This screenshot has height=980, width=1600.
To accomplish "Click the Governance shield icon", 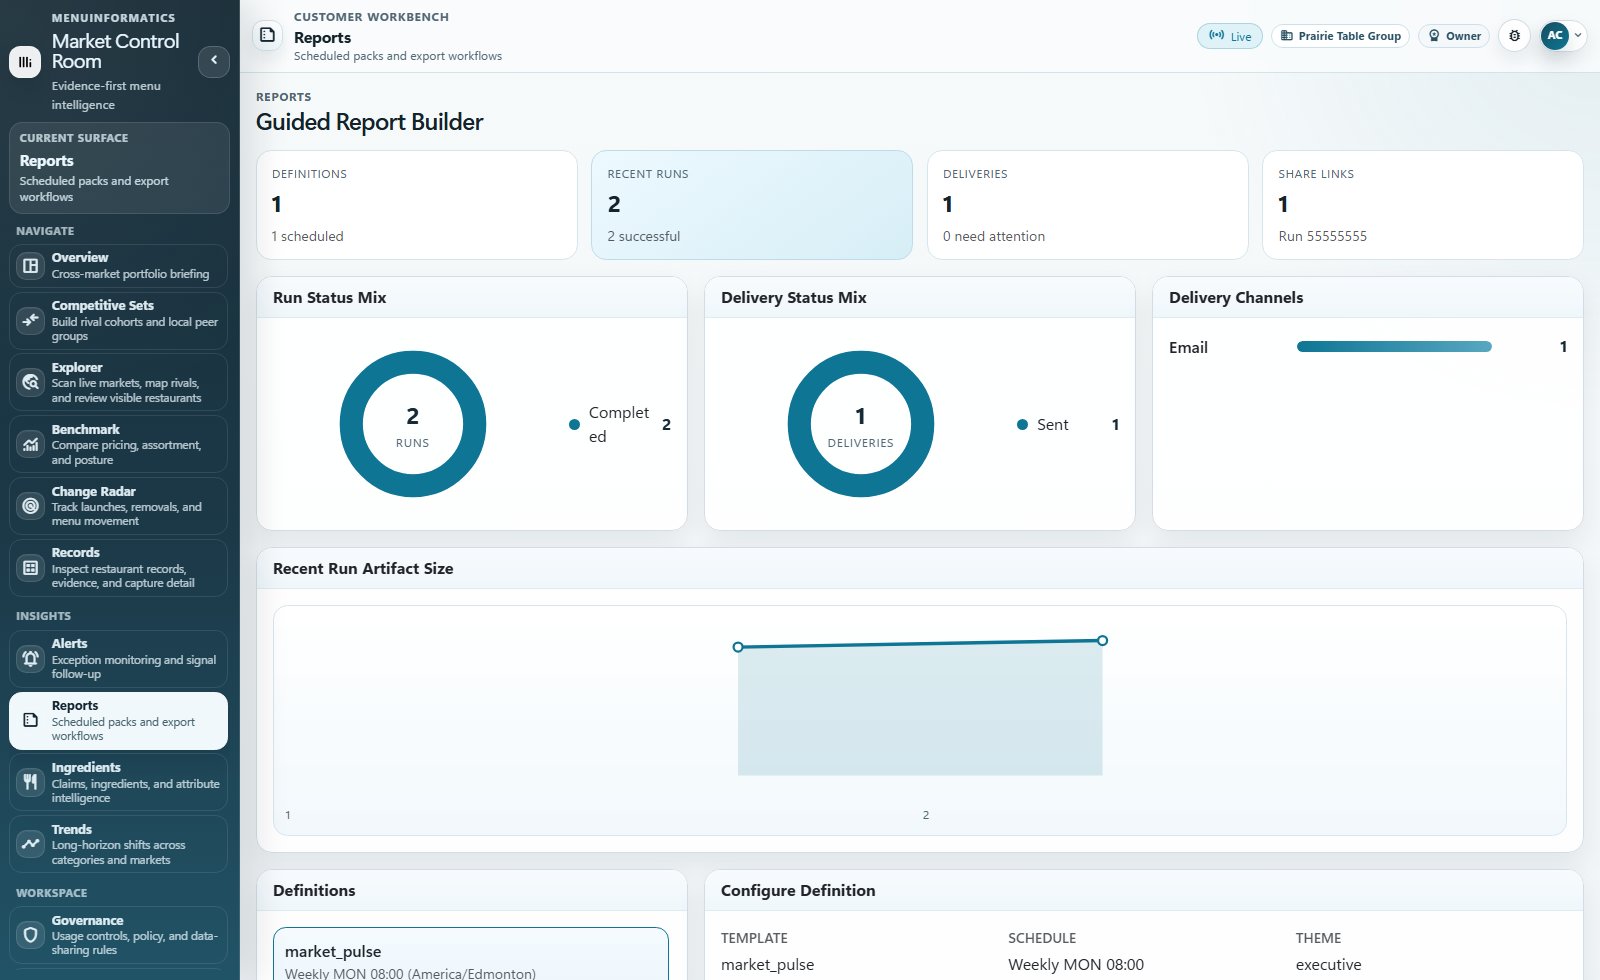I will click(x=31, y=935).
